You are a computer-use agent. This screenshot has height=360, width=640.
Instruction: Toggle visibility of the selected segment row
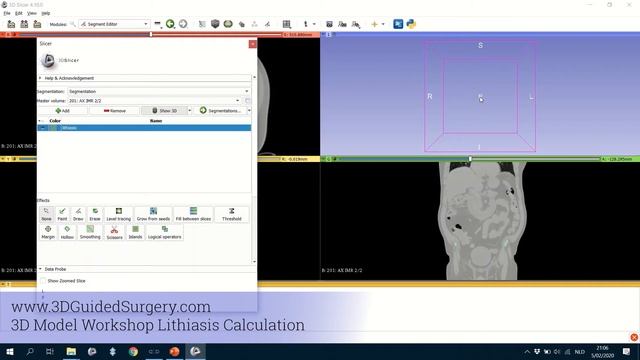click(43, 128)
